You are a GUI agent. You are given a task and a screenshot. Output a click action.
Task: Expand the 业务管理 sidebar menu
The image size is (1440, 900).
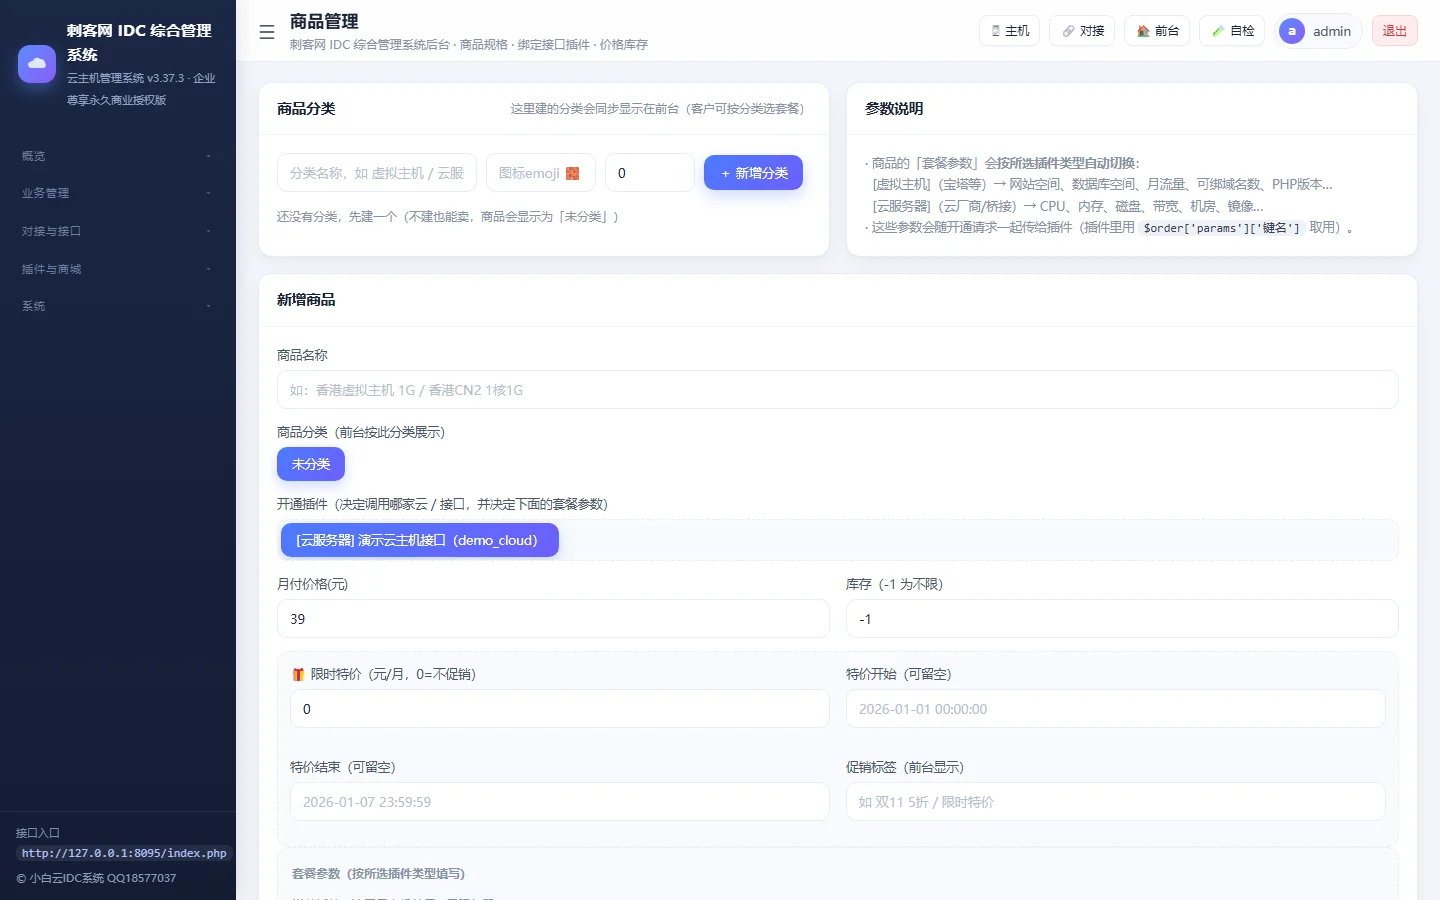coord(118,193)
